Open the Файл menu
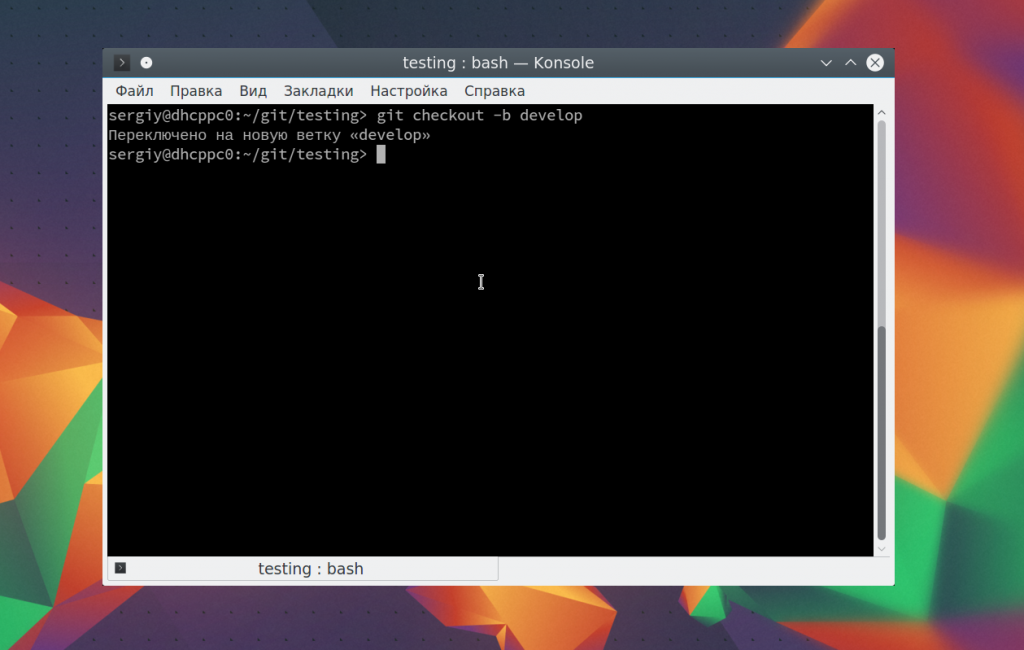The width and height of the screenshot is (1024, 650). coord(134,91)
